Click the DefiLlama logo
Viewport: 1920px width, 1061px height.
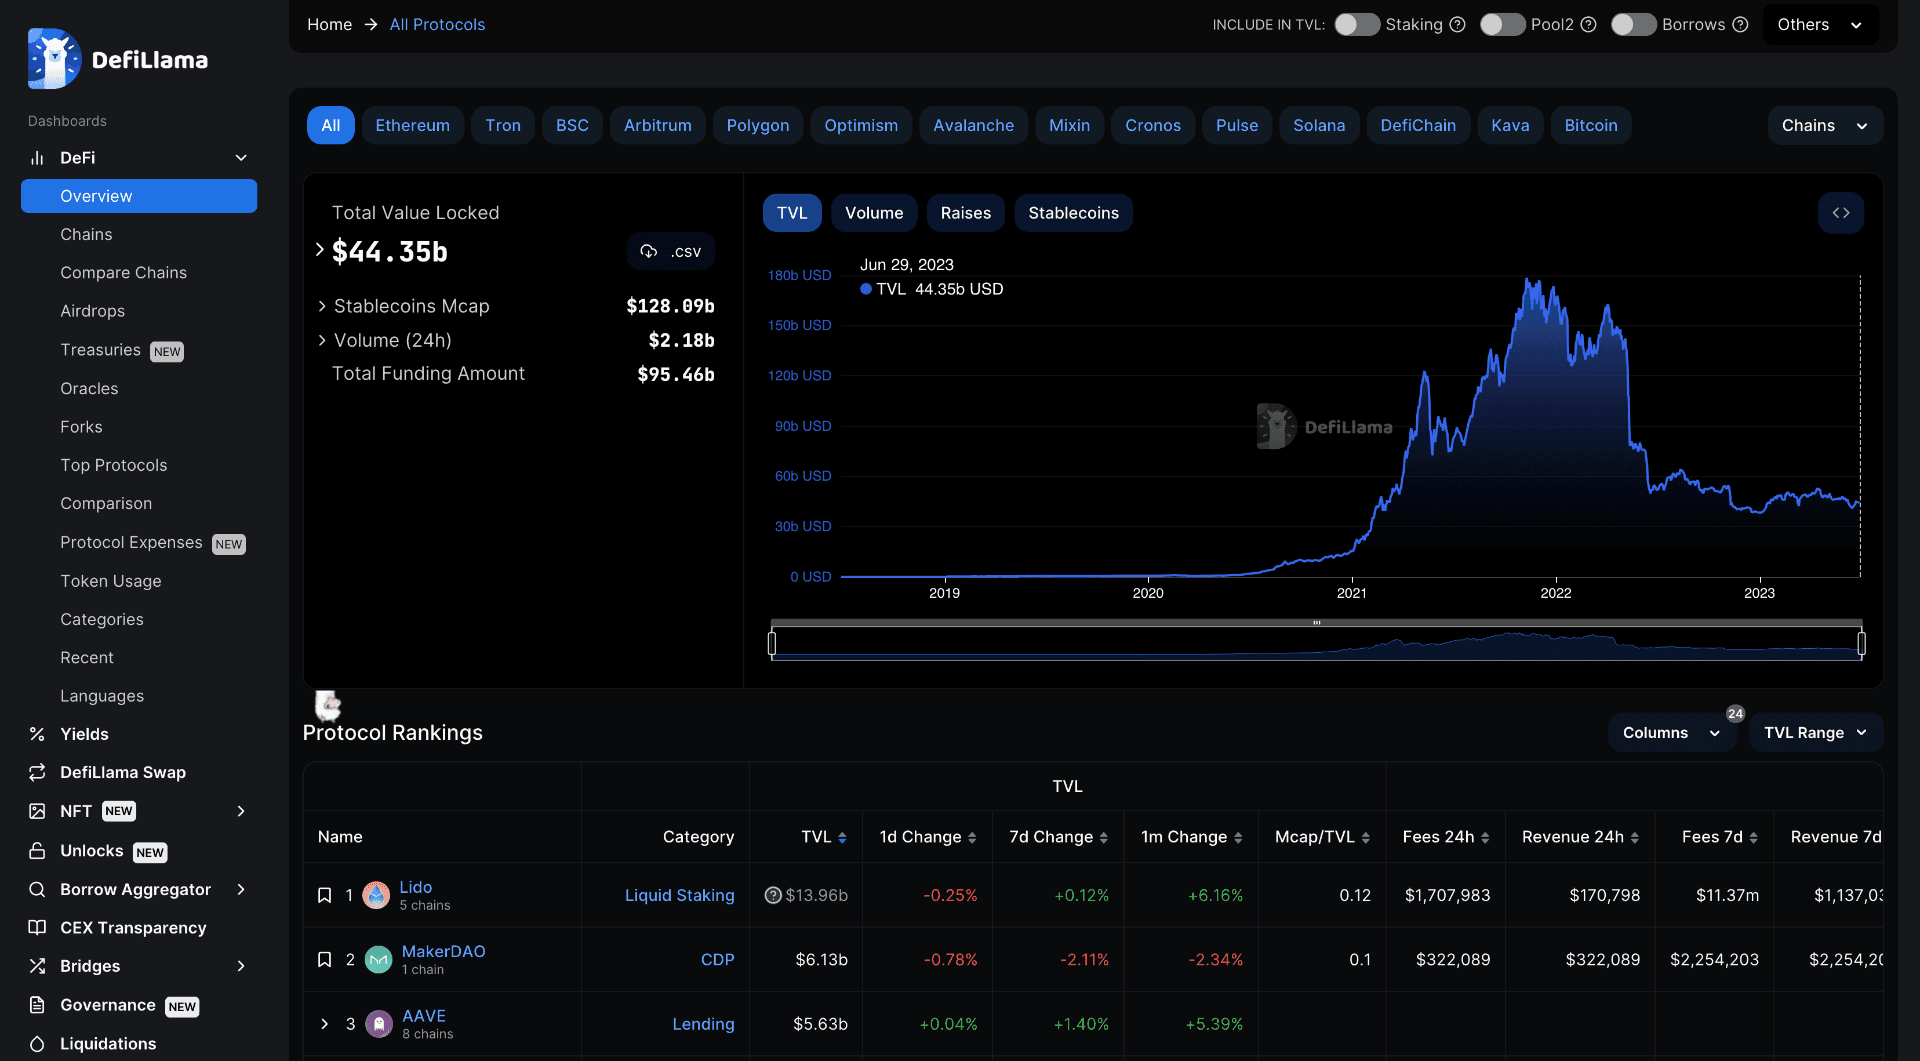tap(118, 59)
